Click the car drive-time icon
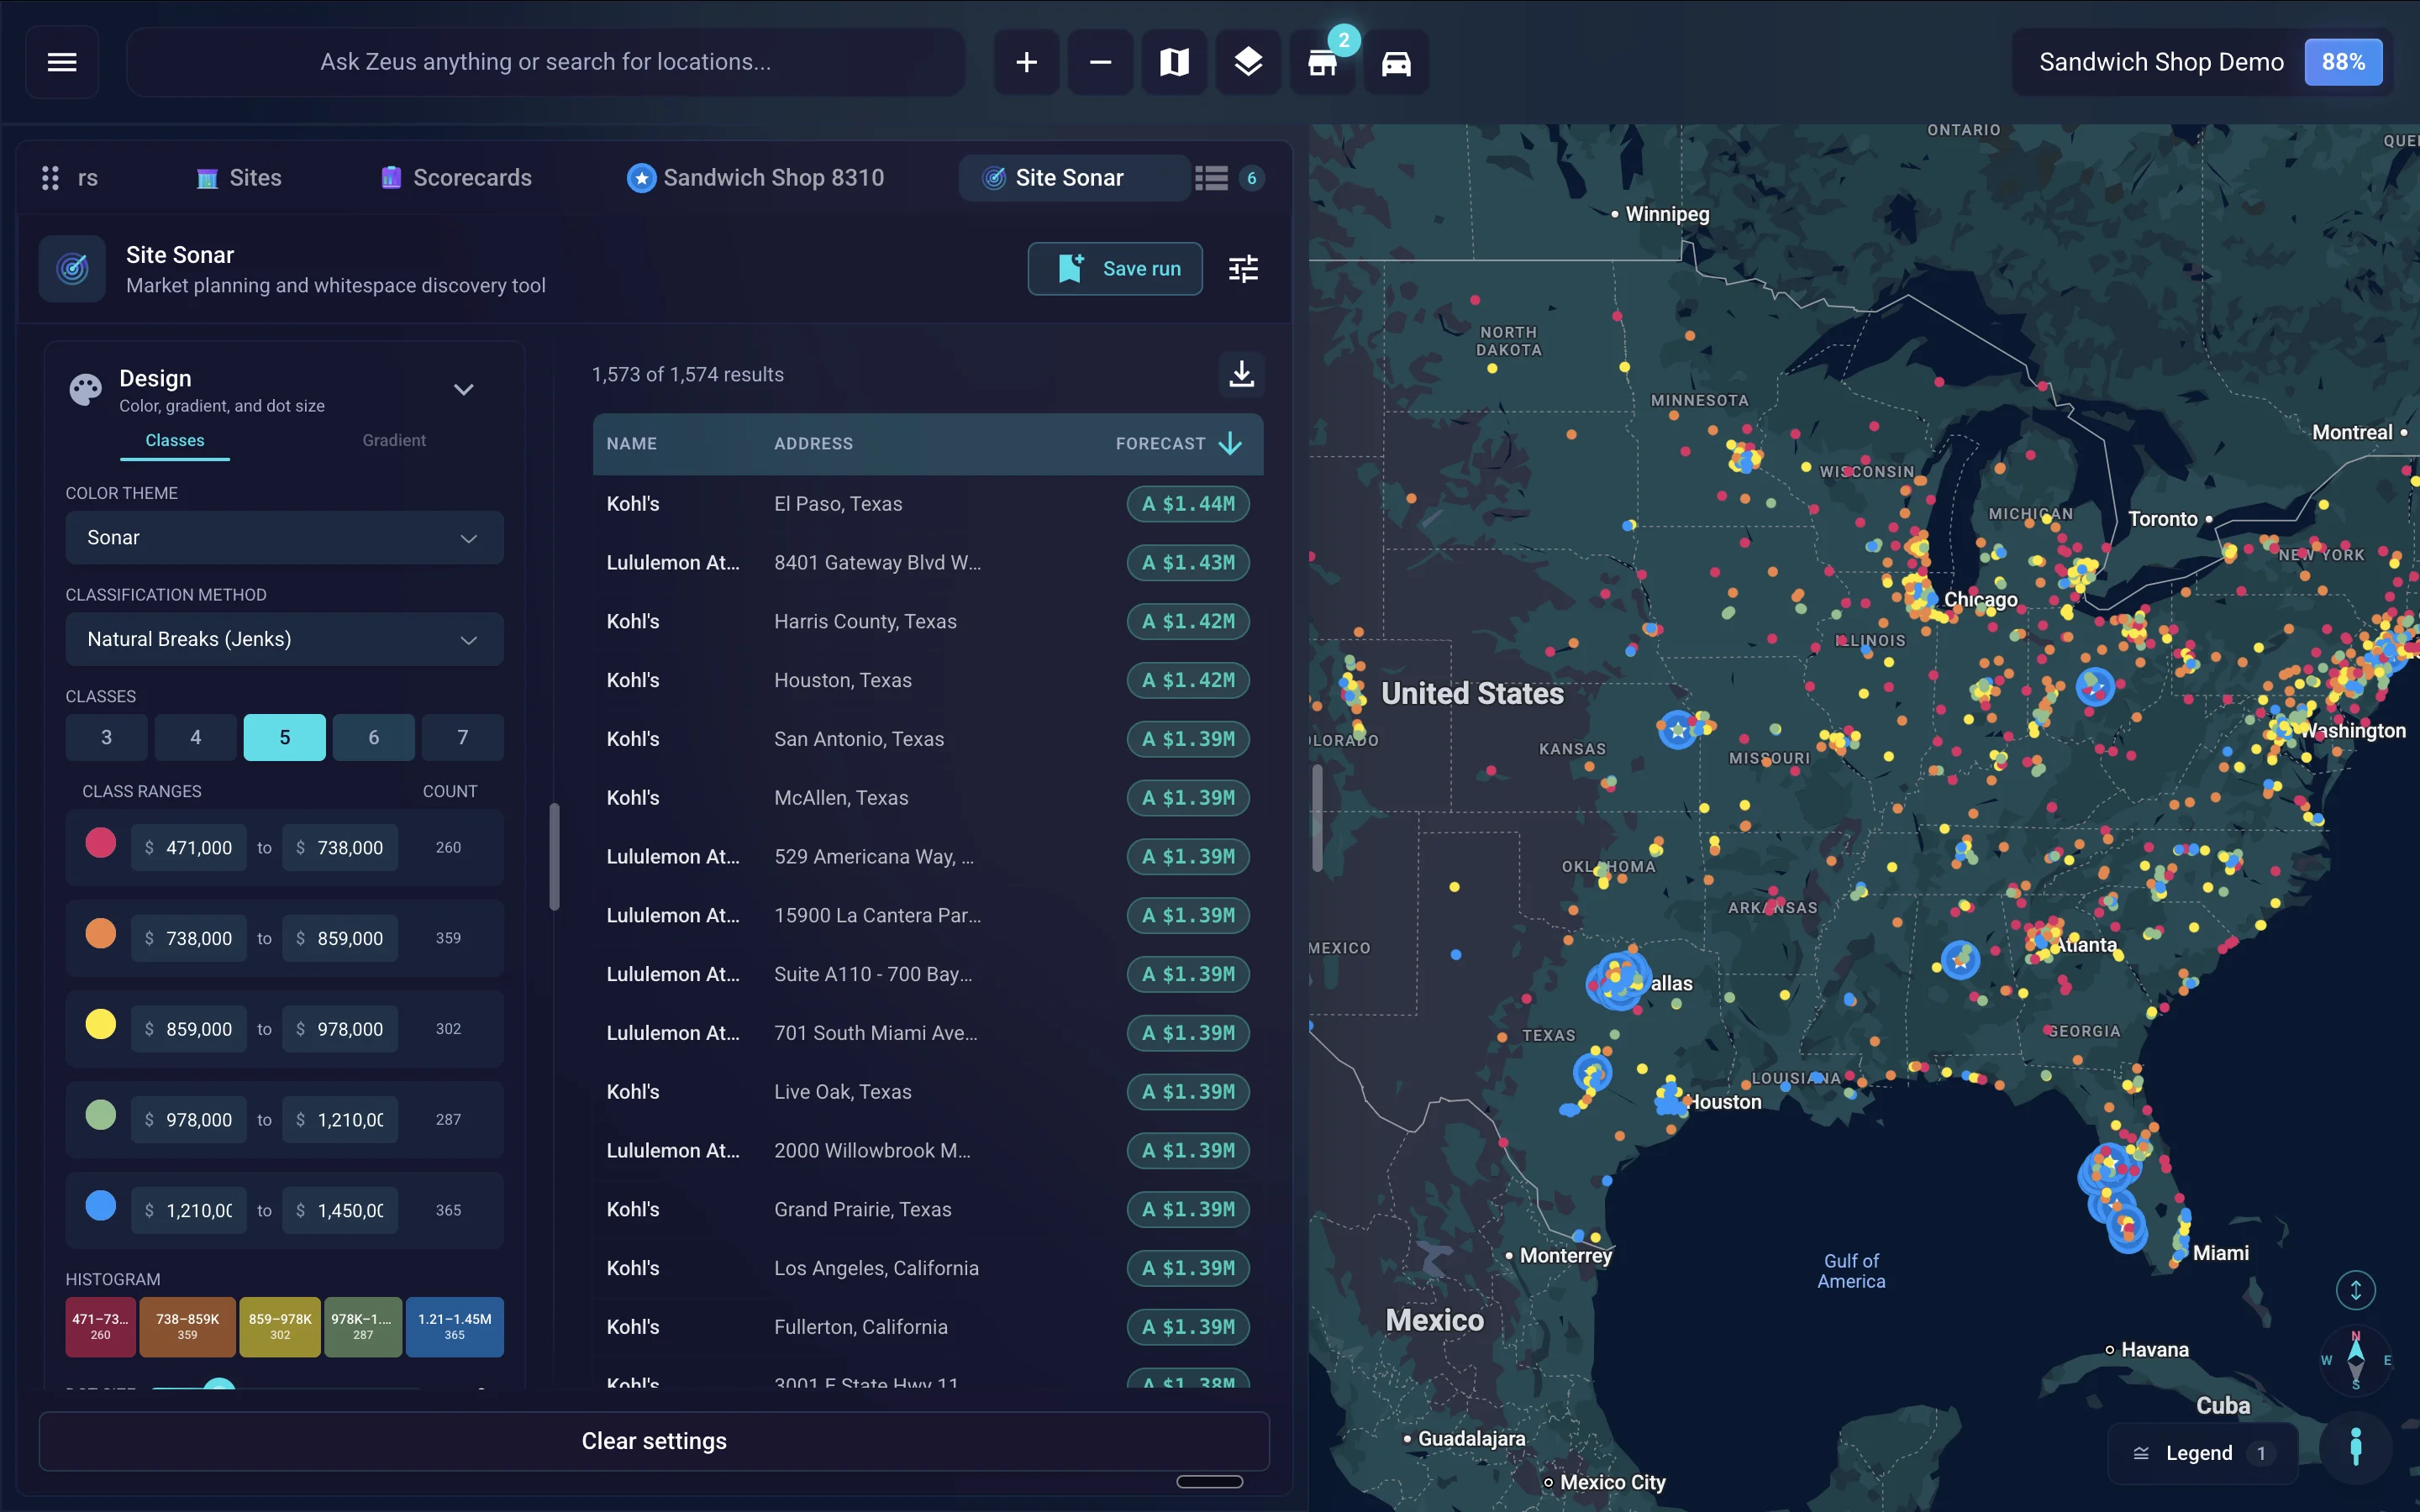This screenshot has width=2420, height=1512. coord(1396,62)
